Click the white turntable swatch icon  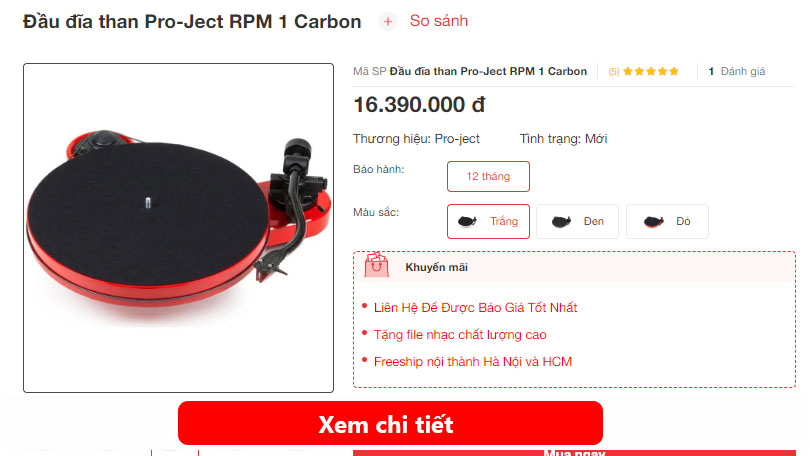pos(468,222)
